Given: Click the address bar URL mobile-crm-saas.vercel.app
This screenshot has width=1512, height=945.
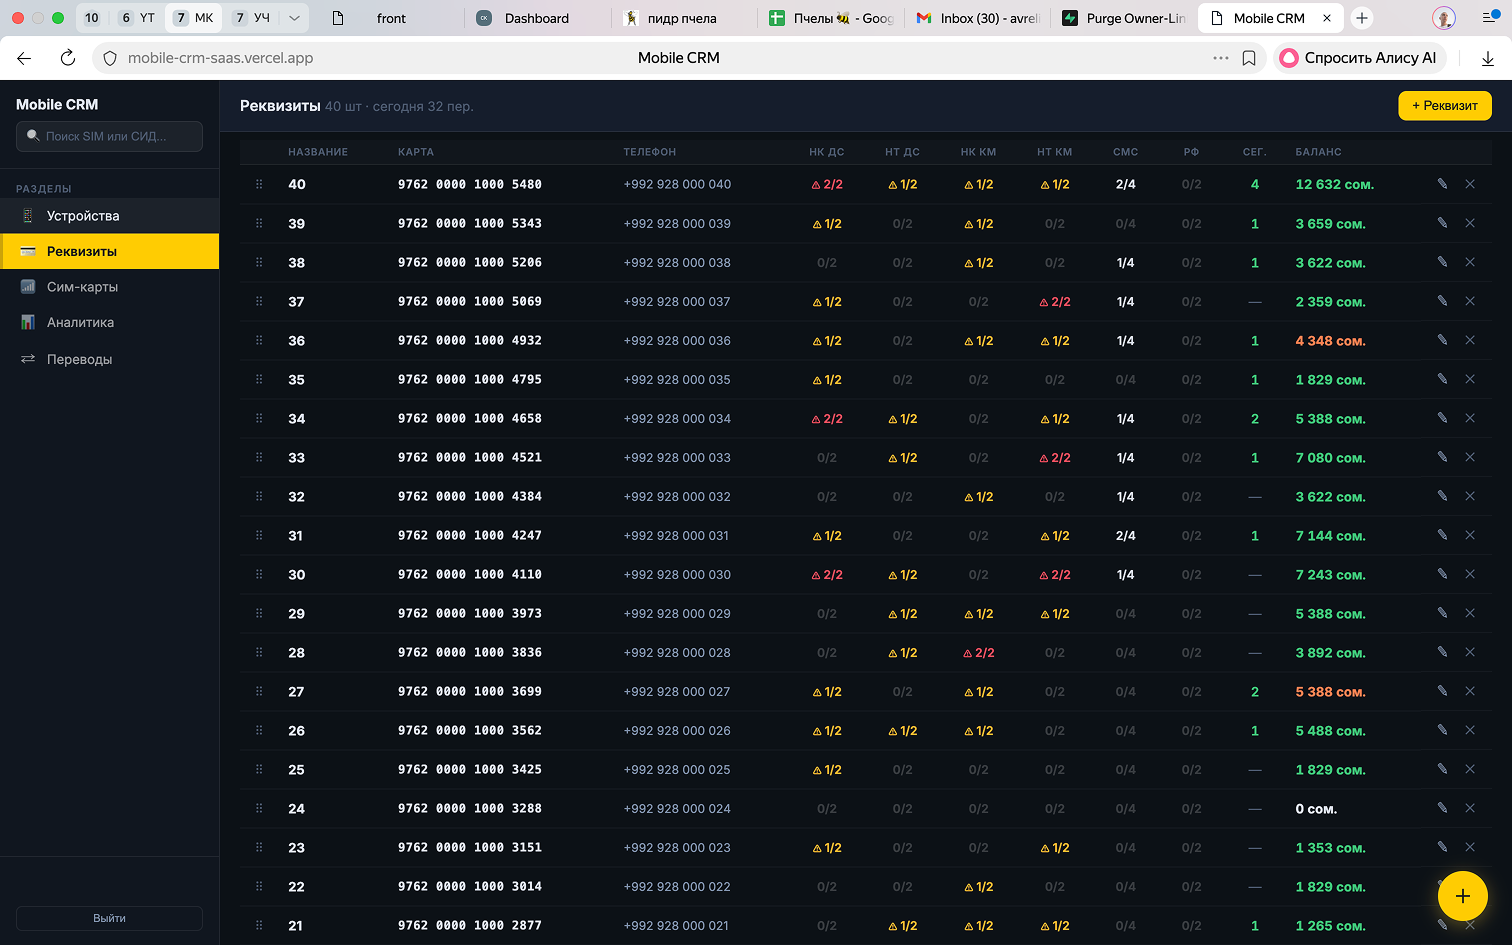Looking at the screenshot, I should [x=220, y=58].
